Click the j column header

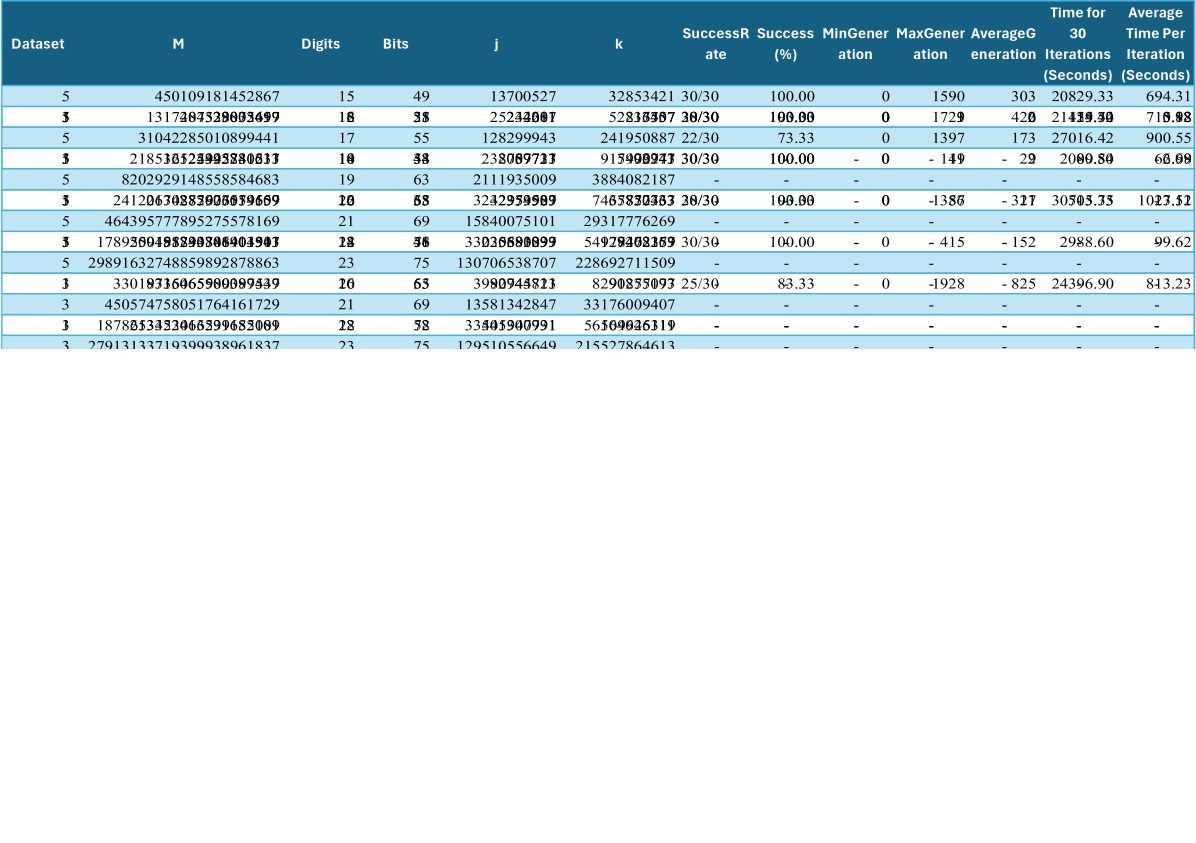(496, 44)
